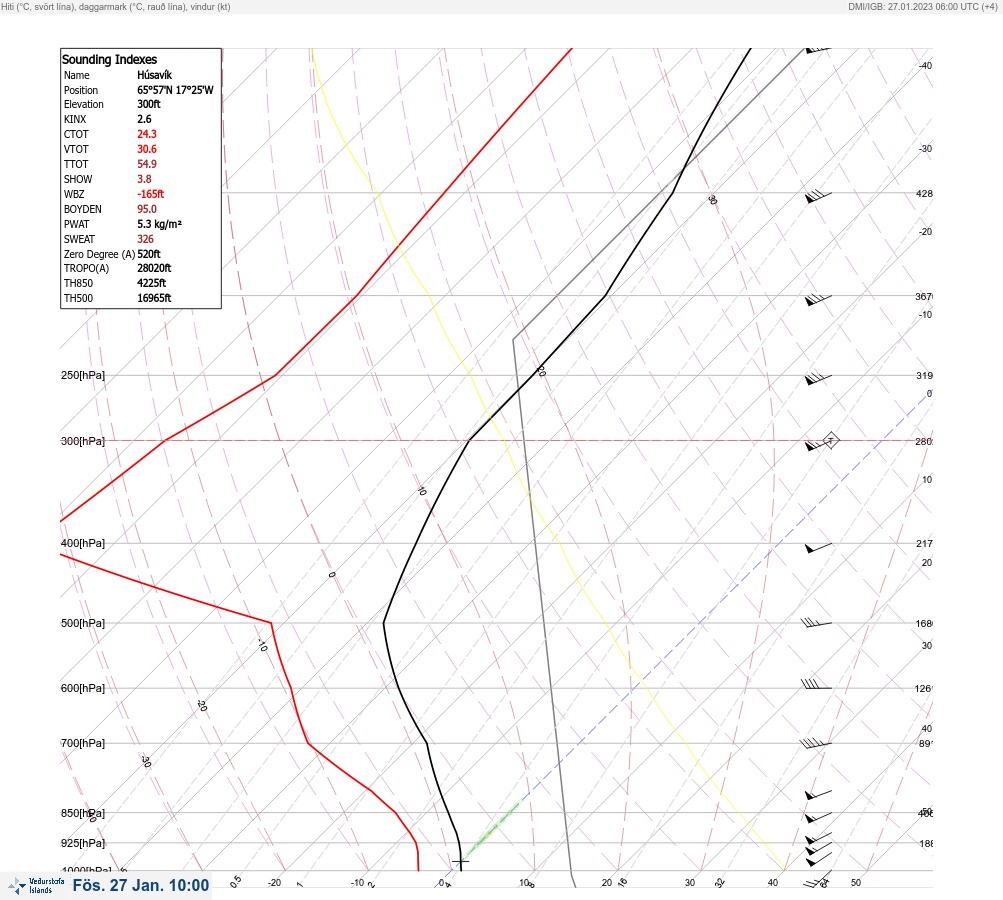Viewport: 1003px width, 900px height.
Task: Click the SHOW value 3.8
Action: point(144,179)
